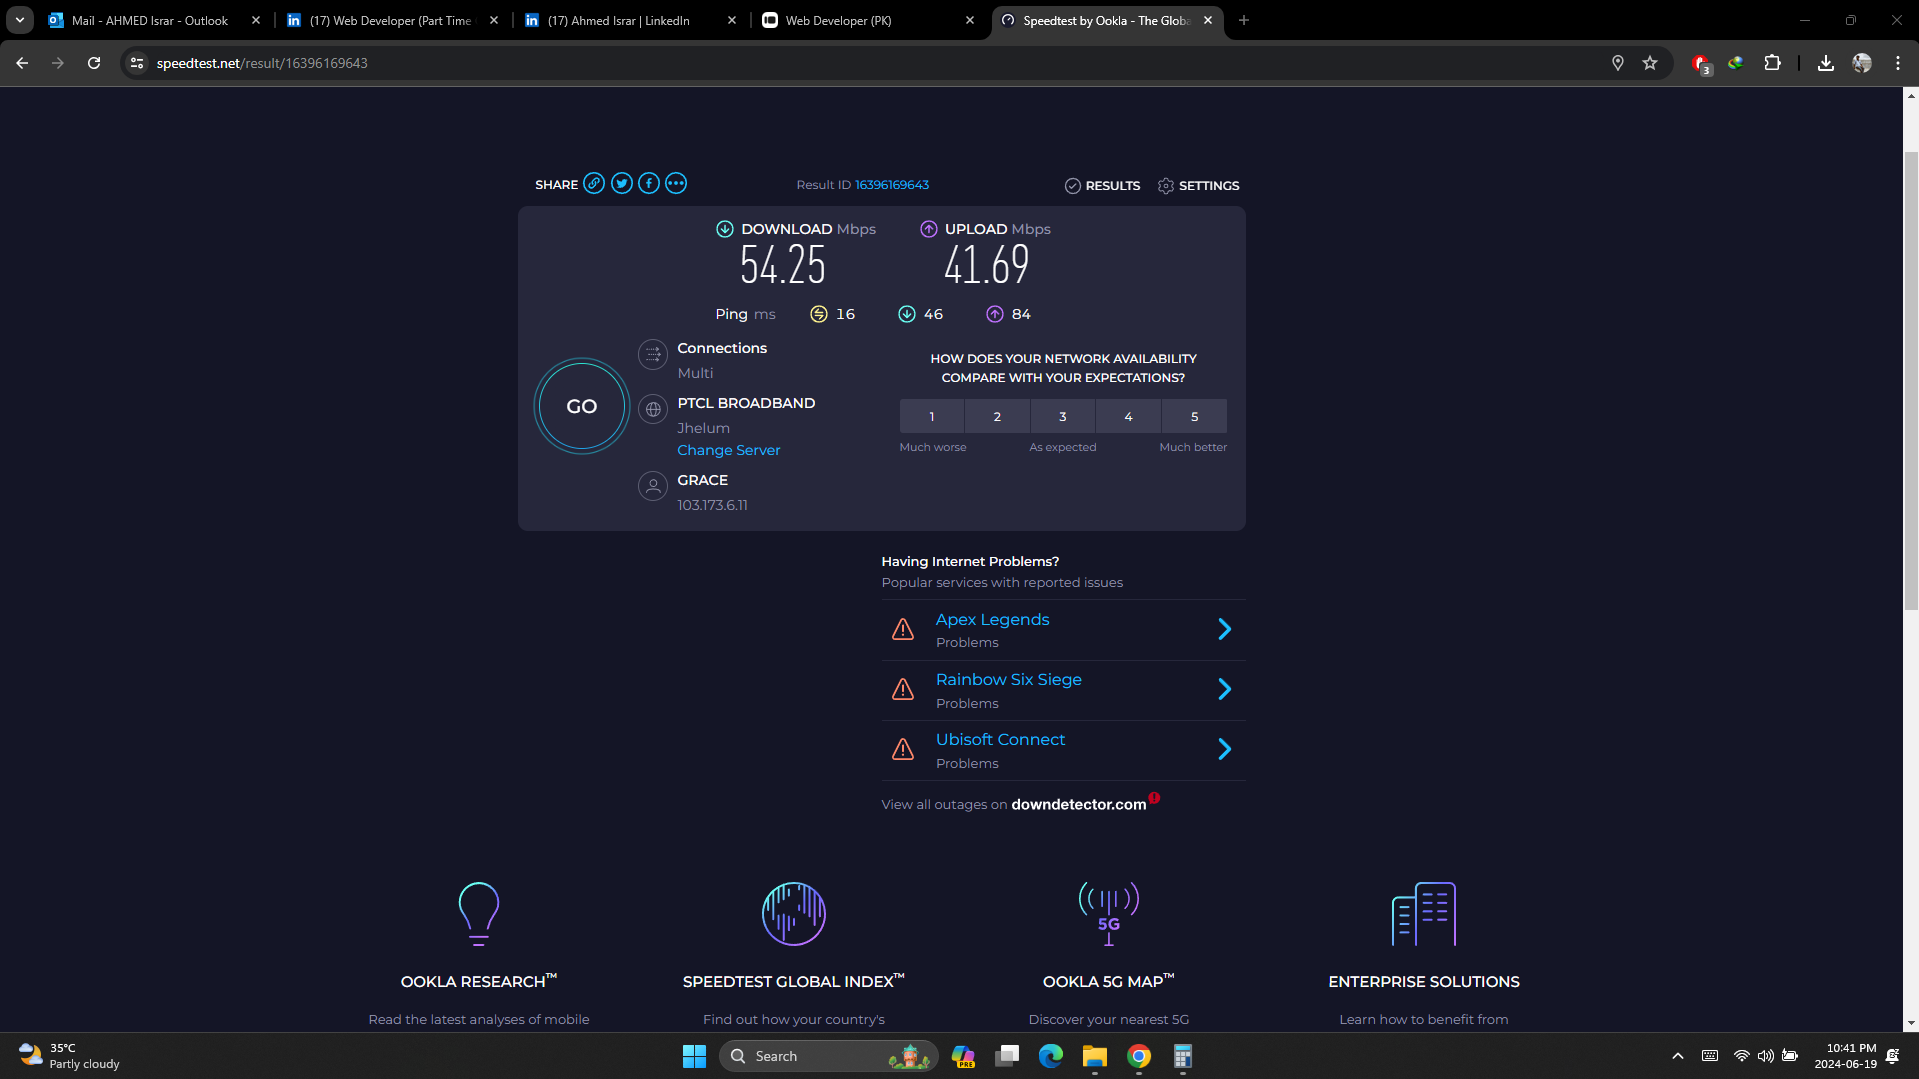Bookmark this page with star icon
Viewport: 1919px width, 1079px height.
point(1650,63)
